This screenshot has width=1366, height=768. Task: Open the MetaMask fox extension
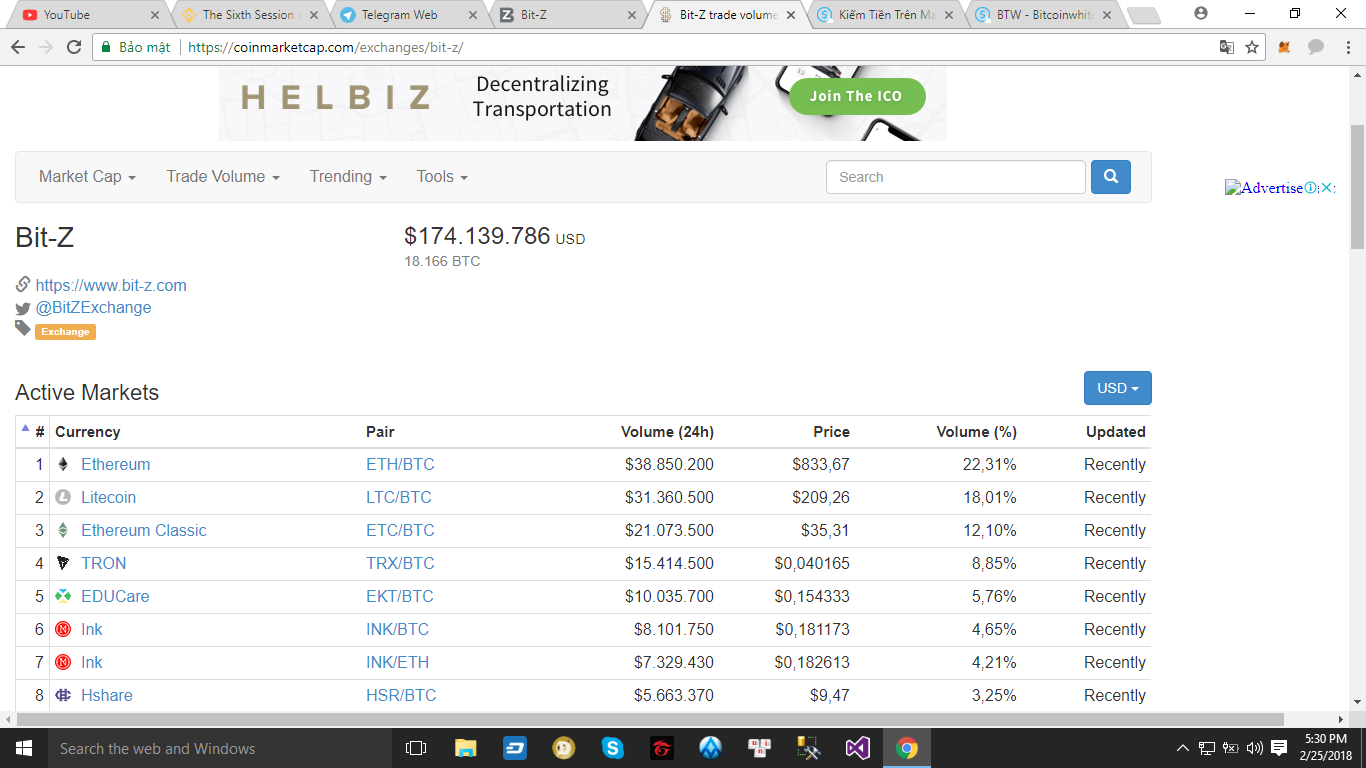click(1285, 47)
